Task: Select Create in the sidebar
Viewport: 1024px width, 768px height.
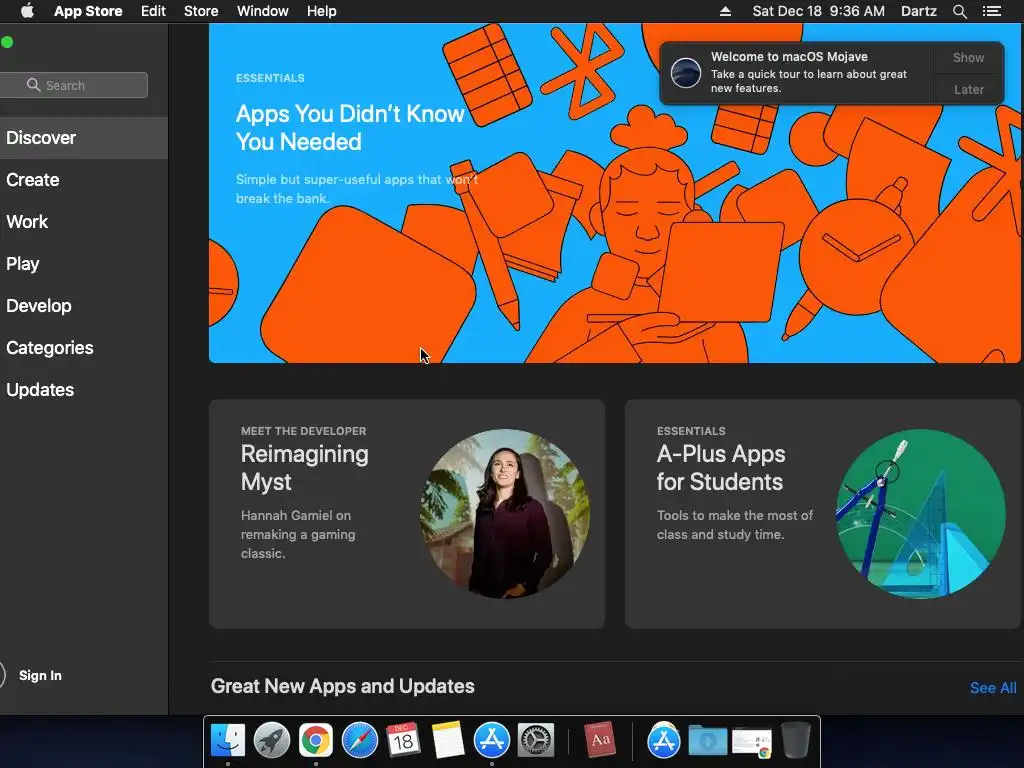Action: (84, 180)
